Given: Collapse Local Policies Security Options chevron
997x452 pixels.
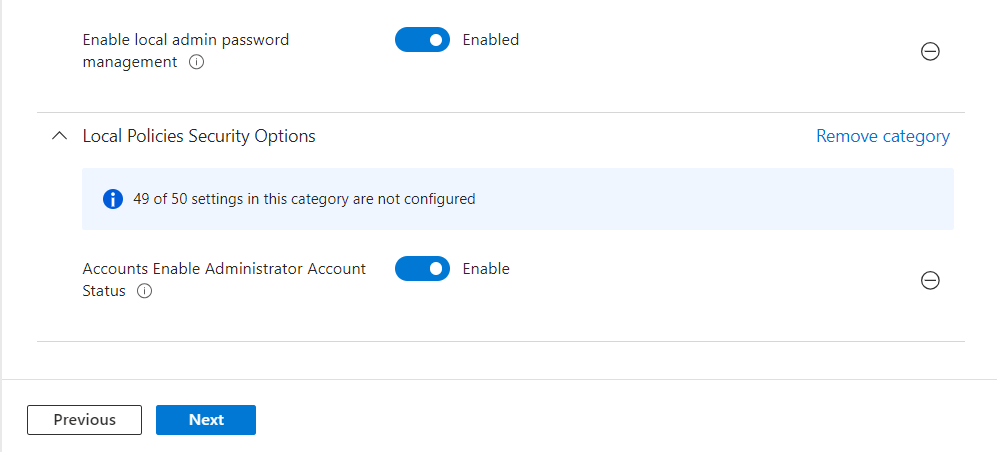Looking at the screenshot, I should pos(59,137).
